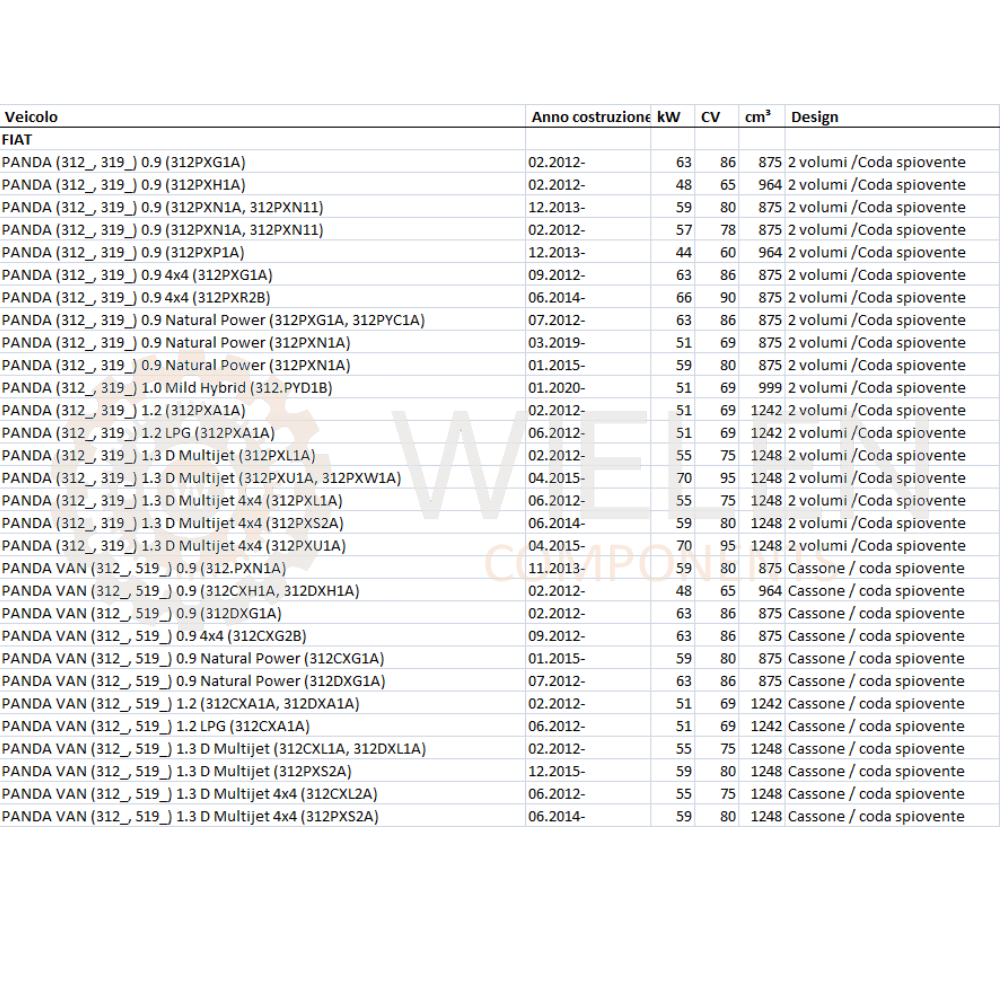Select PANDA VAN 0.9 (312DXG1A) cell
Viewport: 1000px width, 1000px height.
262,614
